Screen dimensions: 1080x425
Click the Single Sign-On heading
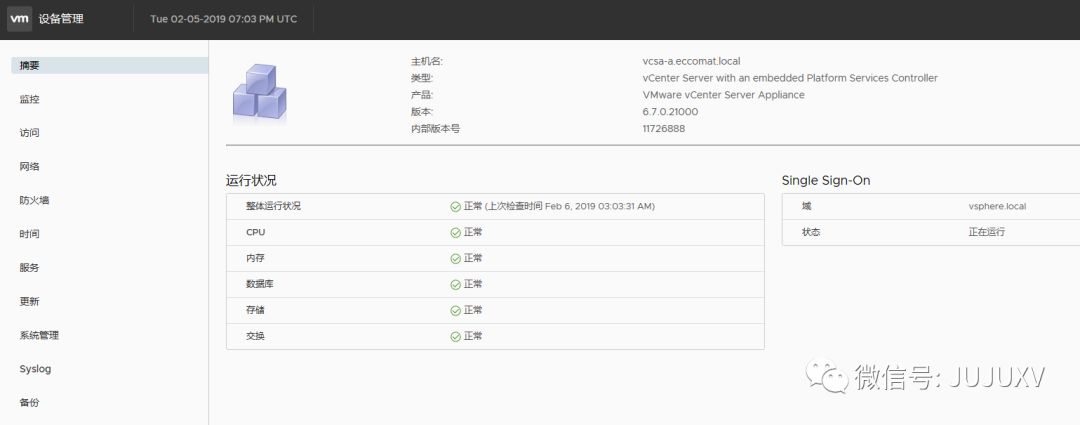(x=826, y=180)
